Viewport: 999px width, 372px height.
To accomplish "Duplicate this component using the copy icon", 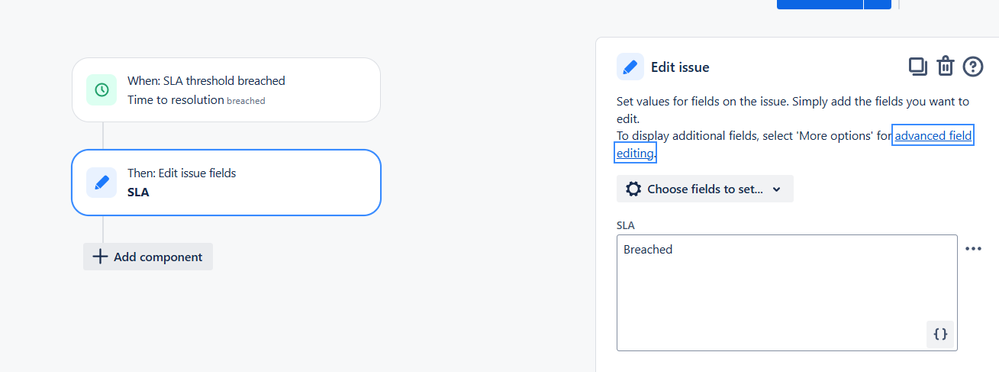I will pyautogui.click(x=917, y=66).
